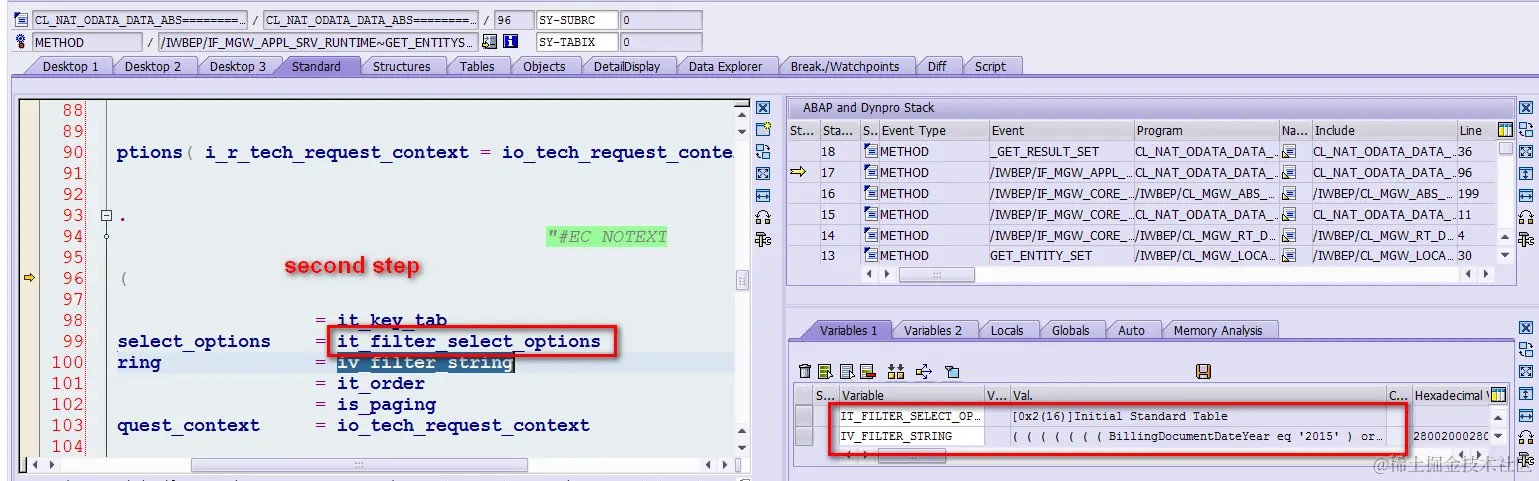Image resolution: width=1539 pixels, height=481 pixels.
Task: Click the ABAP stack horizontal scrollbar thumb
Action: point(936,274)
